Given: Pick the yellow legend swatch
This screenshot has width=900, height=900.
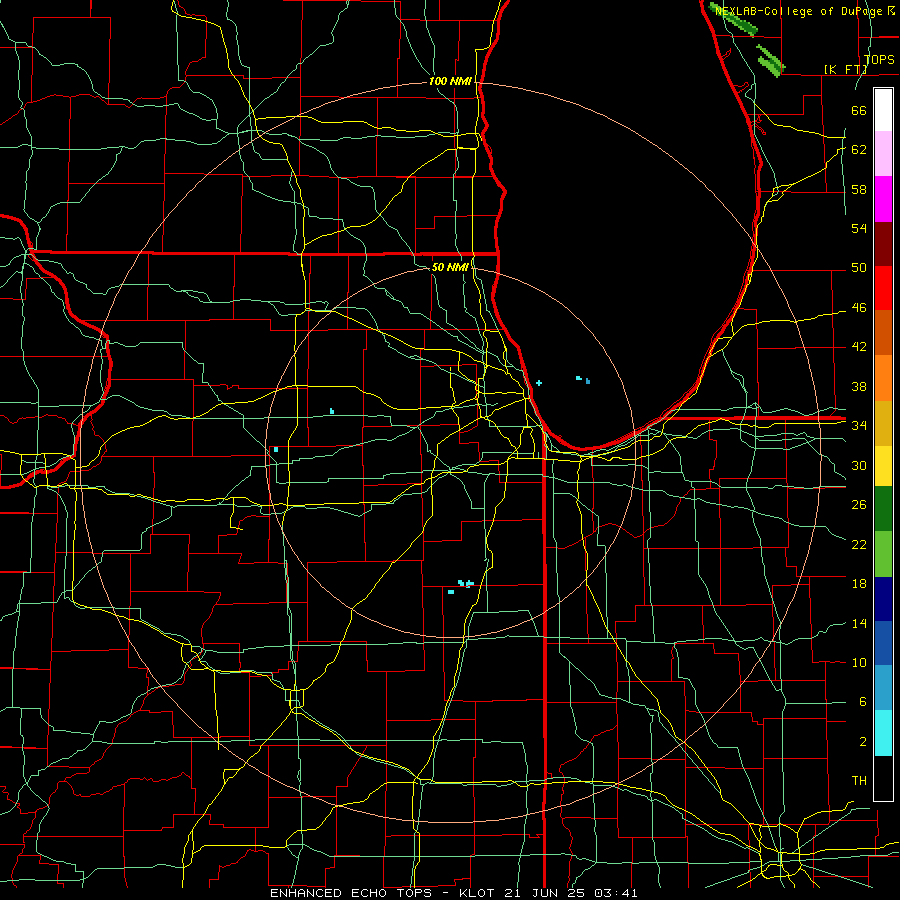Looking at the screenshot, I should 883,467.
